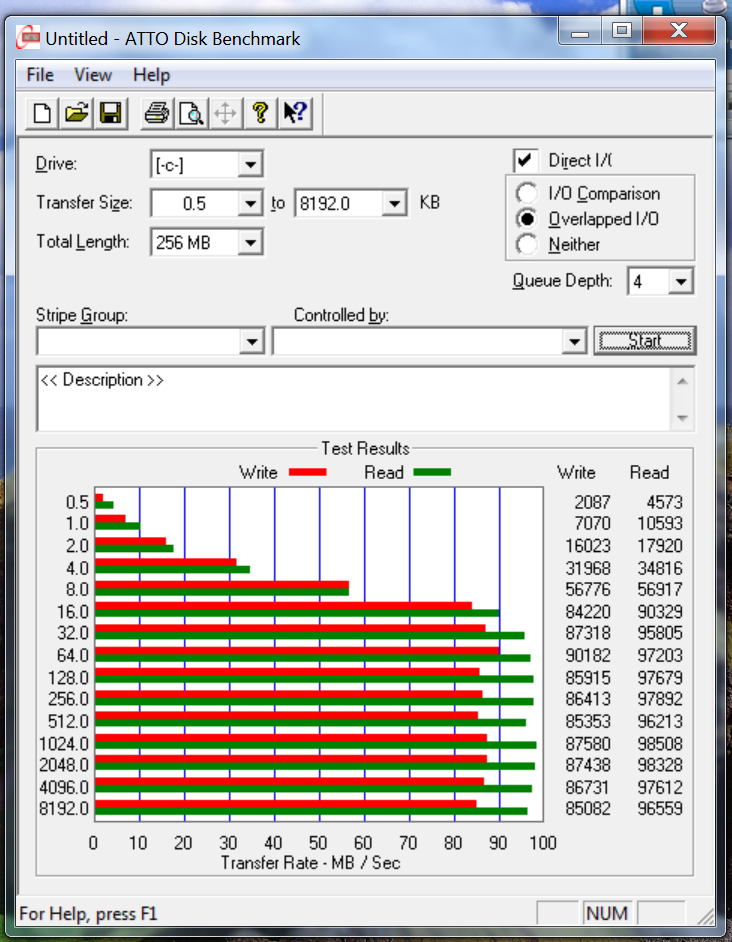Click the Transfer Rate - MB / Sec label
This screenshot has height=942, width=732.
click(x=310, y=863)
